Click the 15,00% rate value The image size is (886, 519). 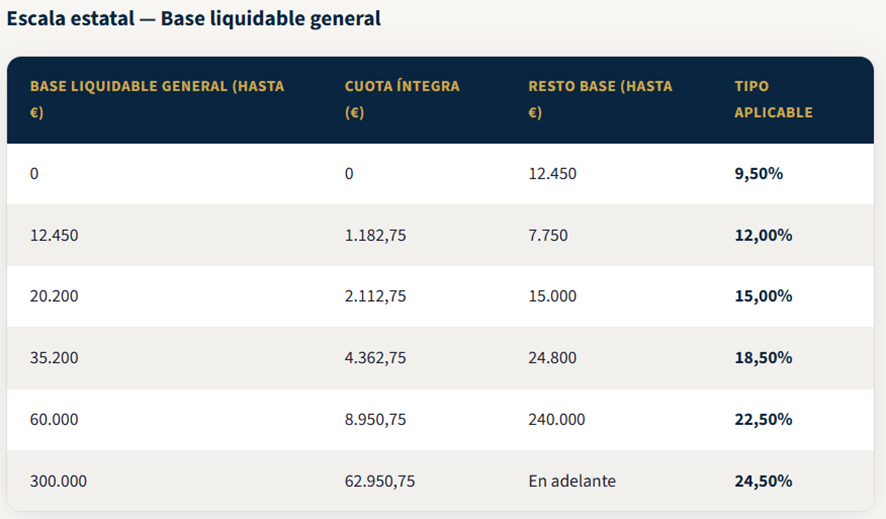763,297
